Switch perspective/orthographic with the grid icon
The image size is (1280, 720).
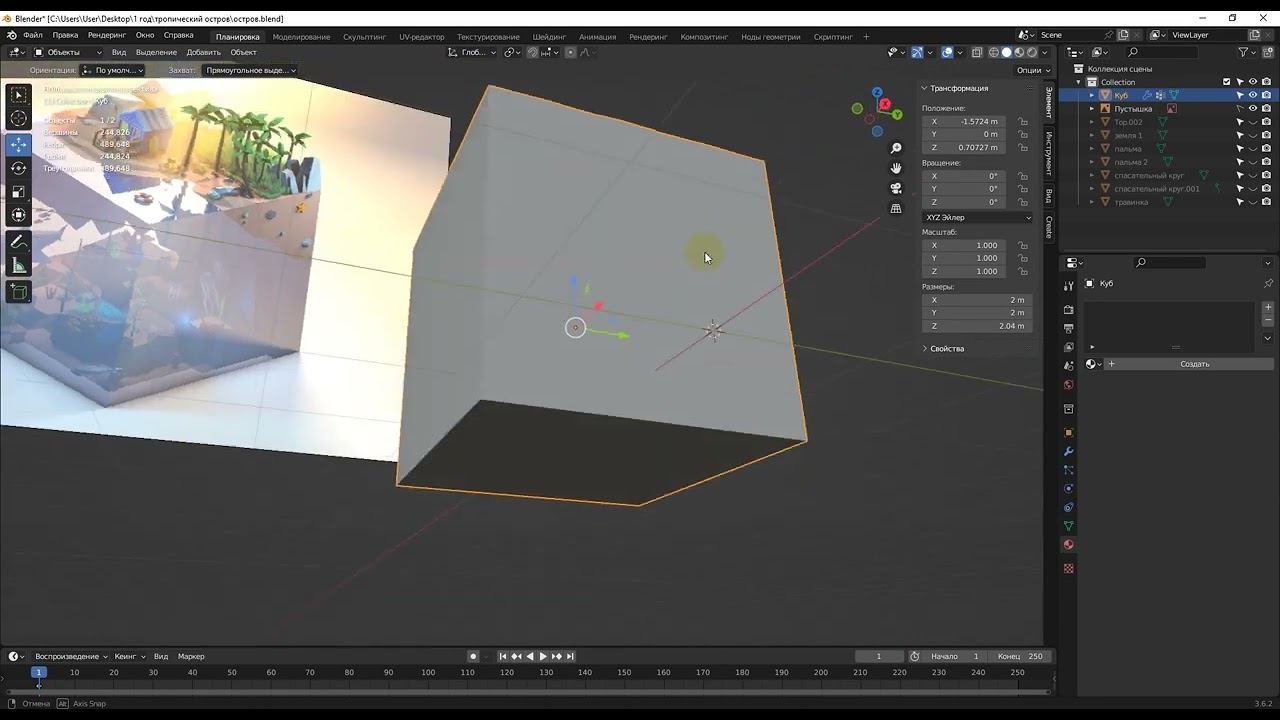[x=896, y=208]
